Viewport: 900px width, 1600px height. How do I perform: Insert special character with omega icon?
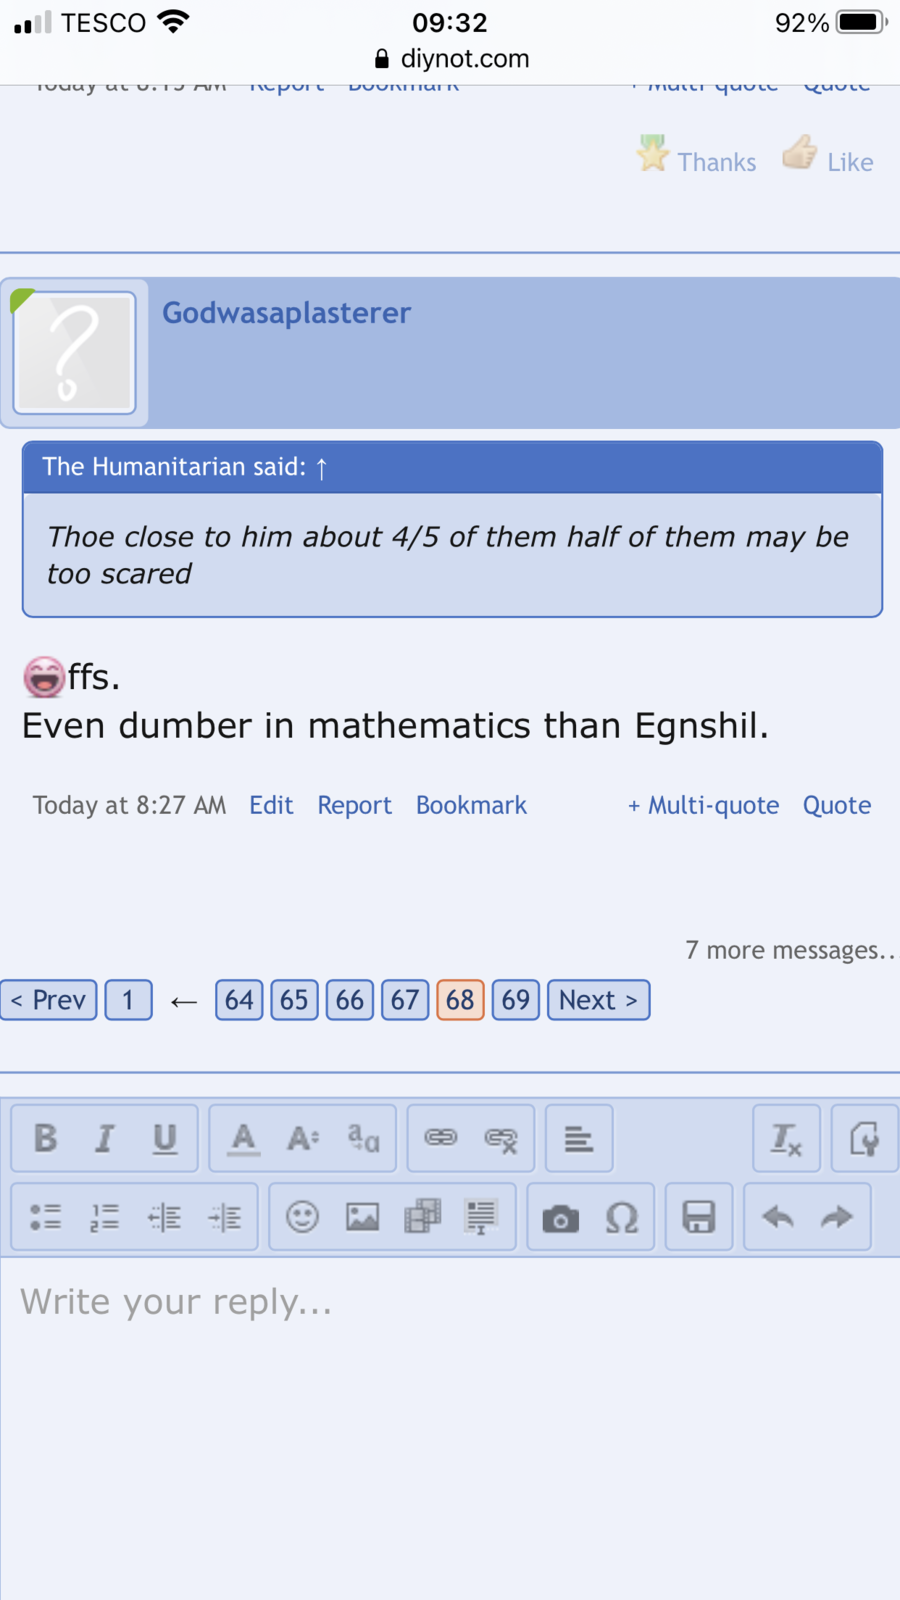point(621,1217)
